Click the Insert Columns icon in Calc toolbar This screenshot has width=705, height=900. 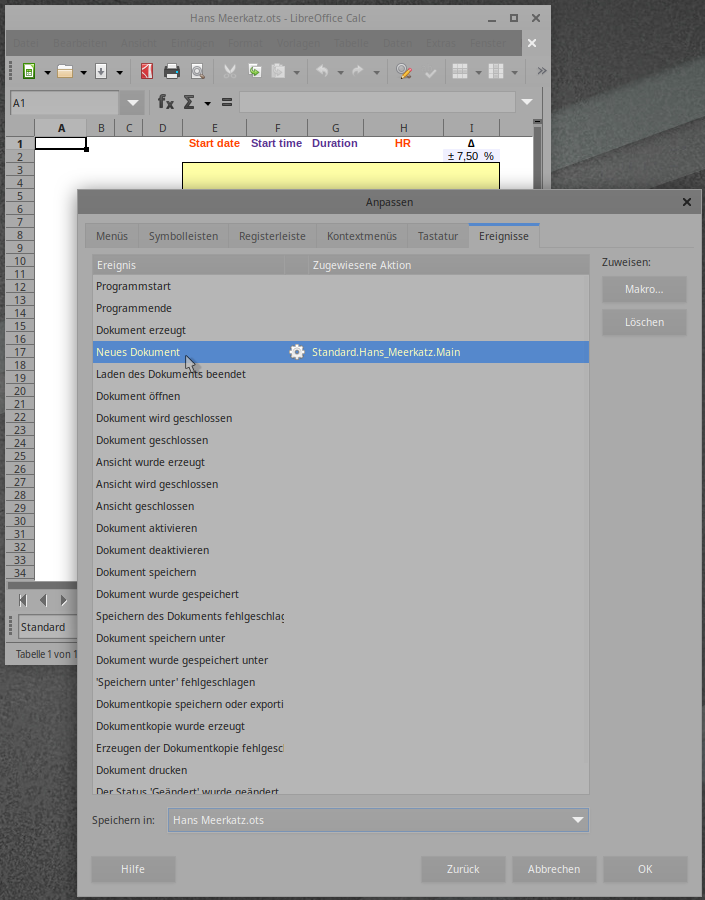point(496,71)
